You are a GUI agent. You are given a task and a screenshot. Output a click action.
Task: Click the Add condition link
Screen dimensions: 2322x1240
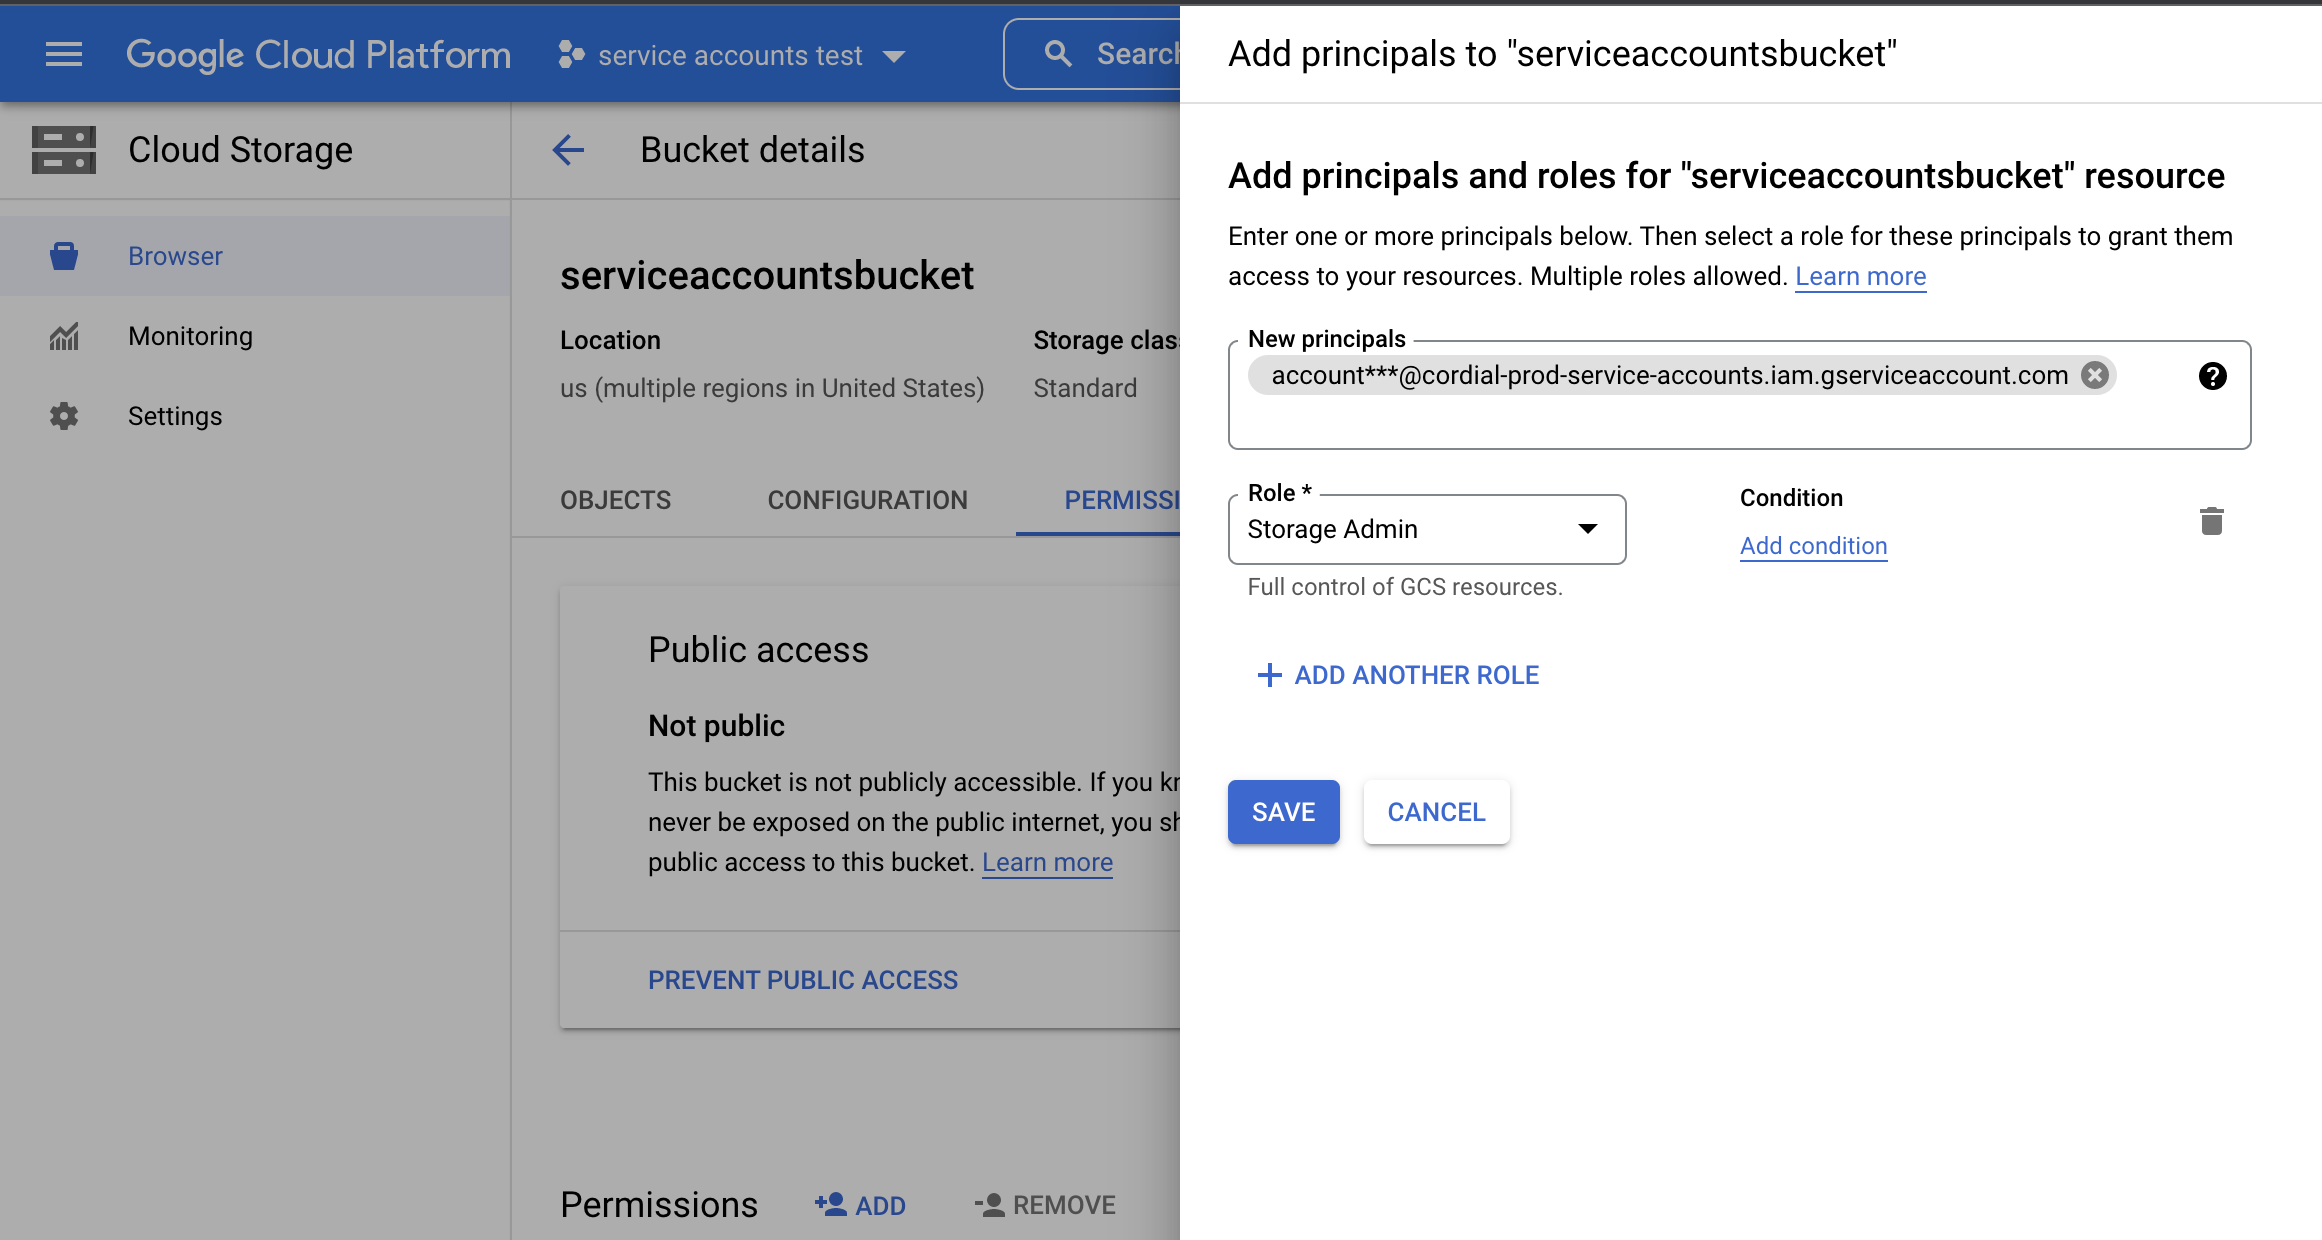tap(1813, 546)
